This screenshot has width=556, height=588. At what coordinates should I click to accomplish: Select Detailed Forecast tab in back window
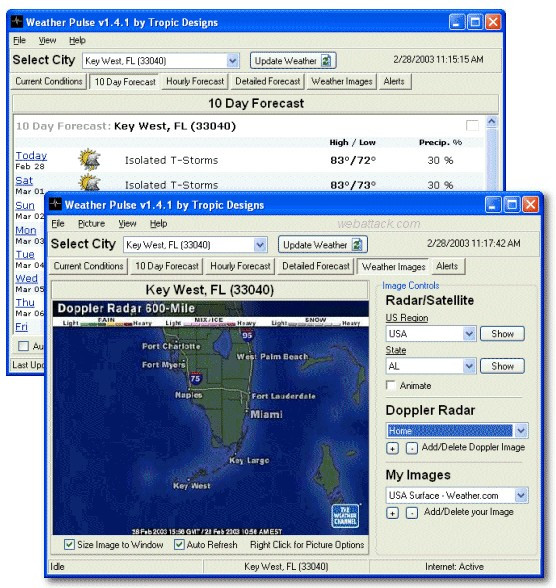pyautogui.click(x=267, y=81)
